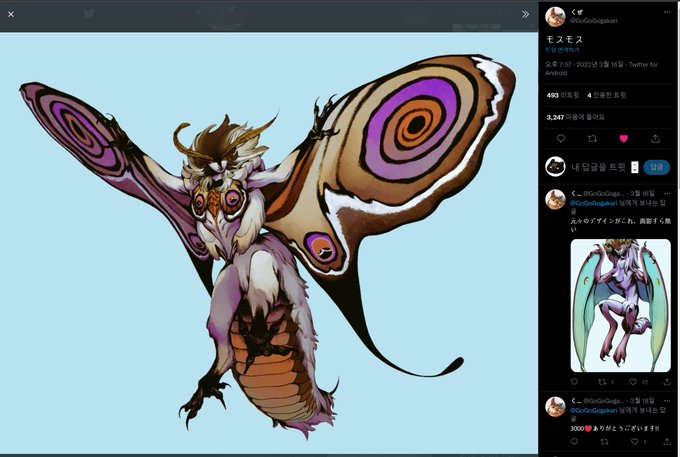Retweet the main tweet
This screenshot has width=680, height=457.
(x=592, y=139)
